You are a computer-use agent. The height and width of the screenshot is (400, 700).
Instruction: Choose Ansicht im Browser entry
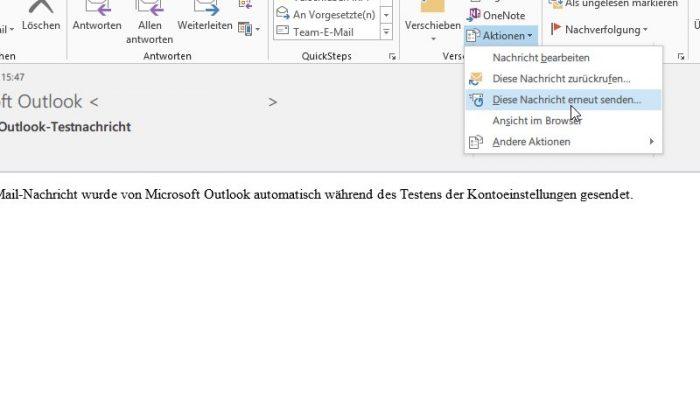[x=563, y=121]
